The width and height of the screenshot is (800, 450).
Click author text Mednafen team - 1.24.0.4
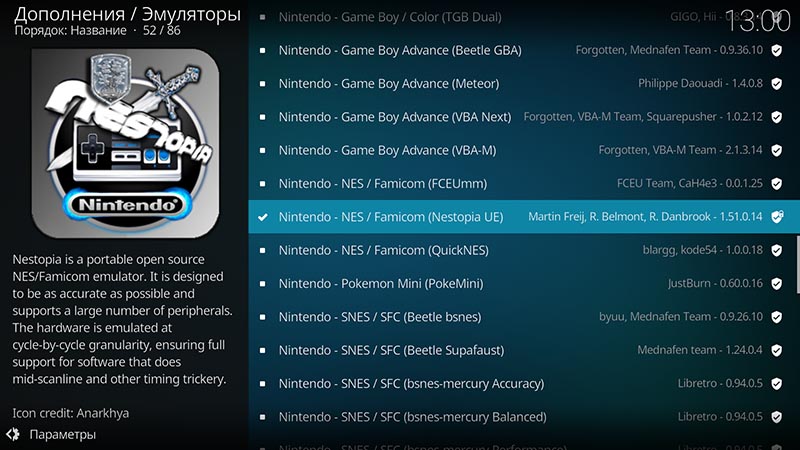(700, 350)
